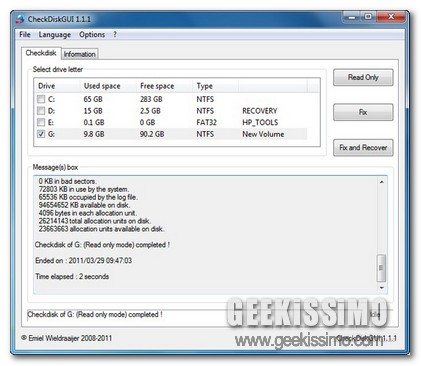Click the message box scrollbar thumb
This screenshot has width=421, height=366.
(x=382, y=268)
